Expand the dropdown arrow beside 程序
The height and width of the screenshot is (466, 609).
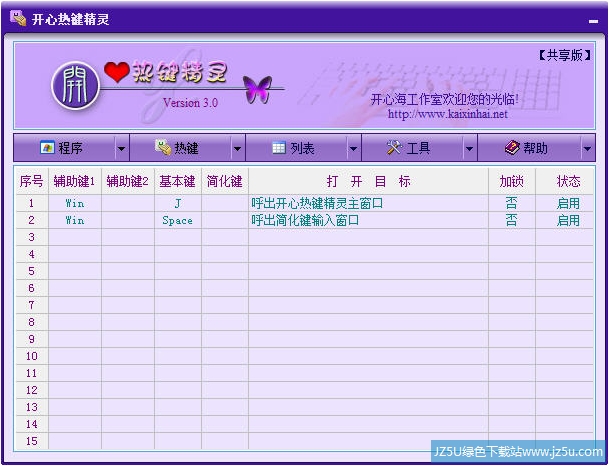point(122,148)
